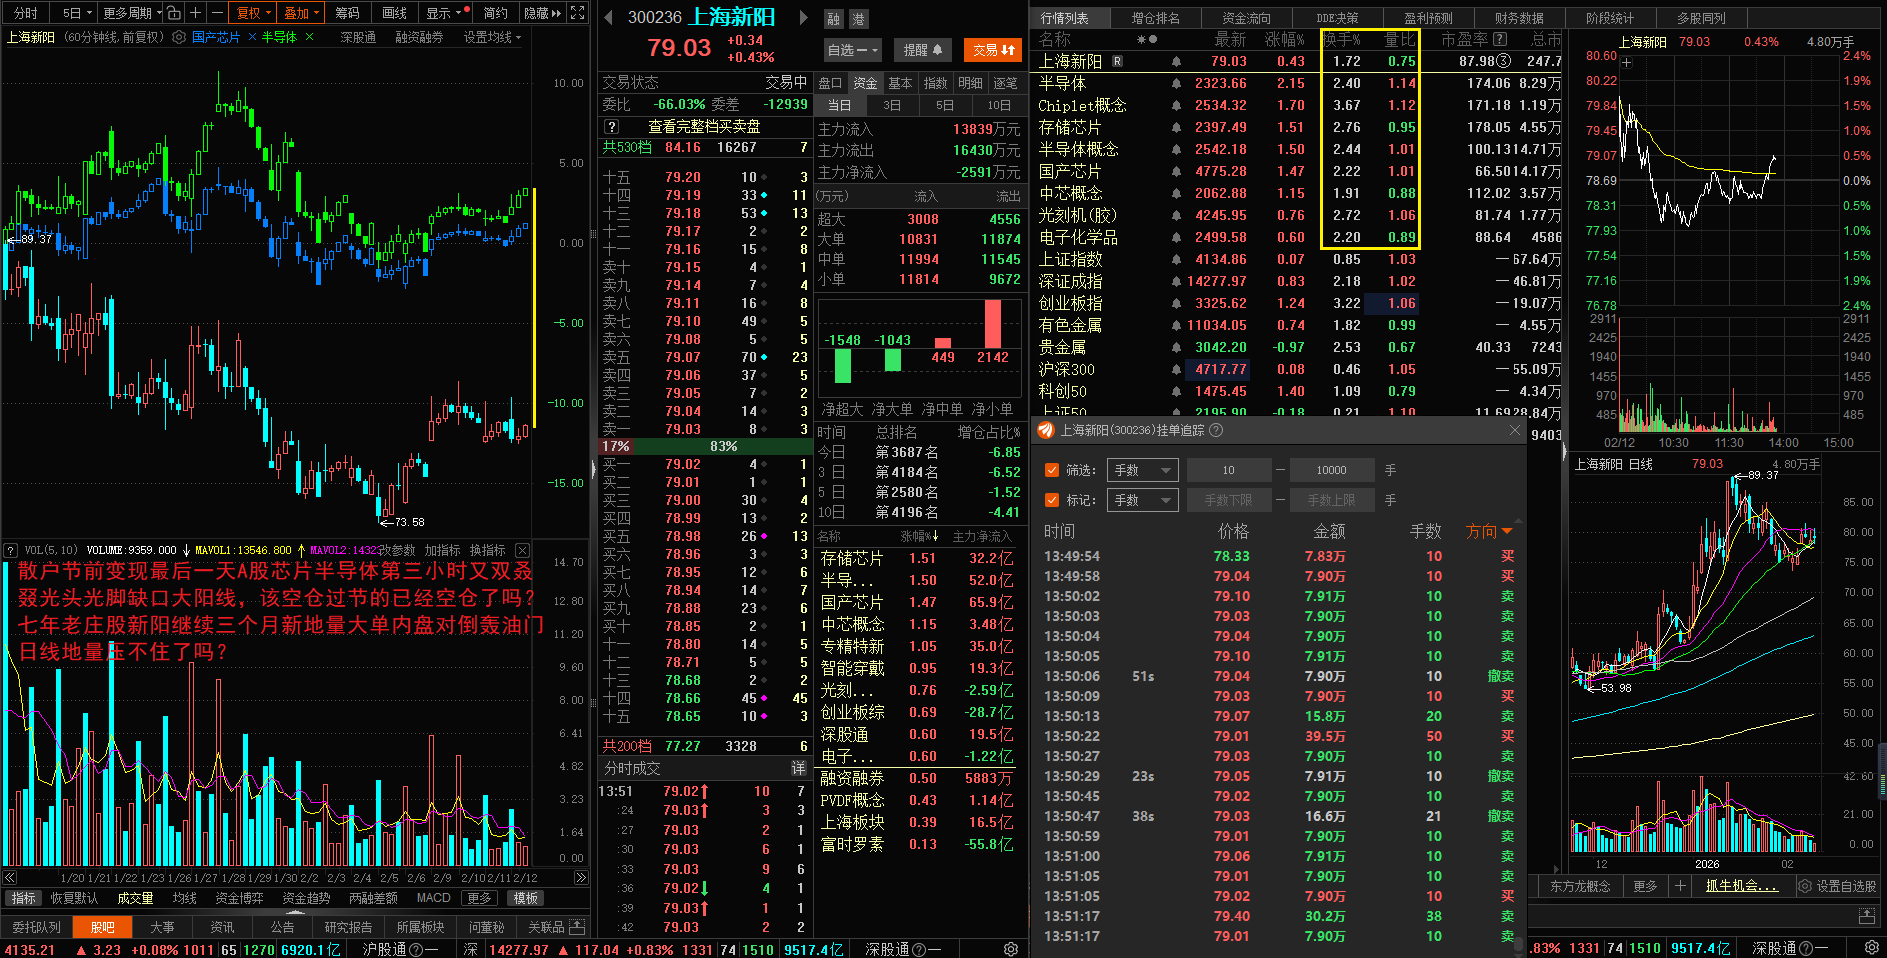Viewport: 1887px width, 958px height.
Task: Toggle the 指标 indicator button
Action: click(x=24, y=898)
